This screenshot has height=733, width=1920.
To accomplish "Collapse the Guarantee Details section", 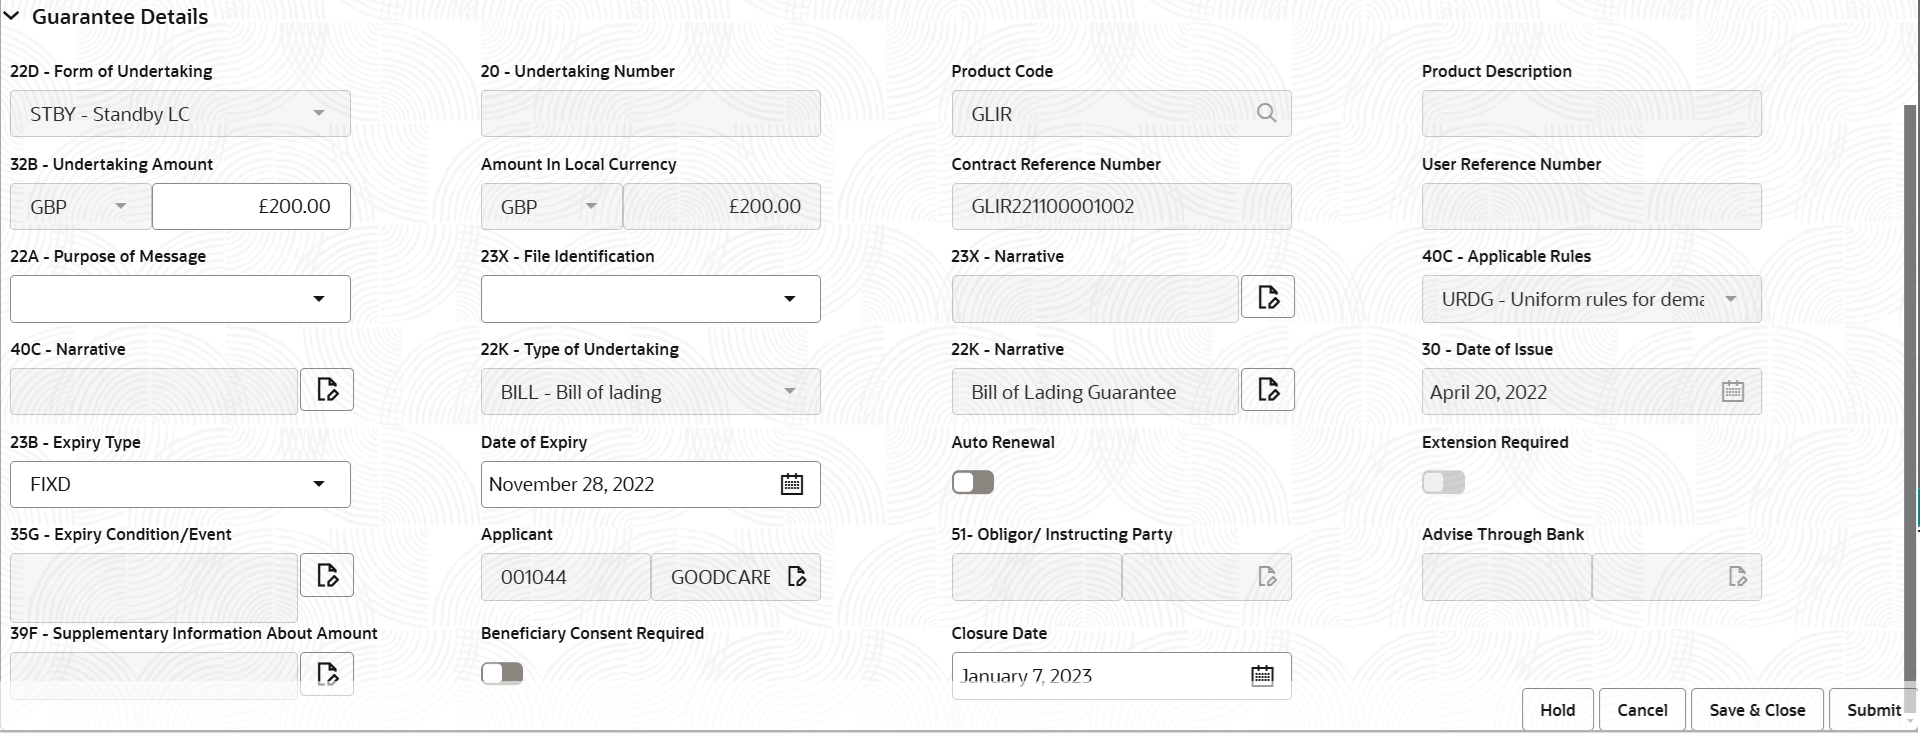I will tap(12, 16).
